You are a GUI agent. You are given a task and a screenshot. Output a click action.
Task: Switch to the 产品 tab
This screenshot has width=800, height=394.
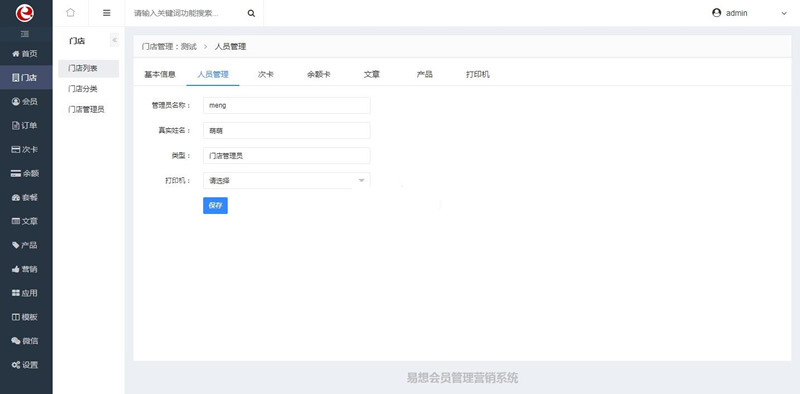(x=424, y=75)
